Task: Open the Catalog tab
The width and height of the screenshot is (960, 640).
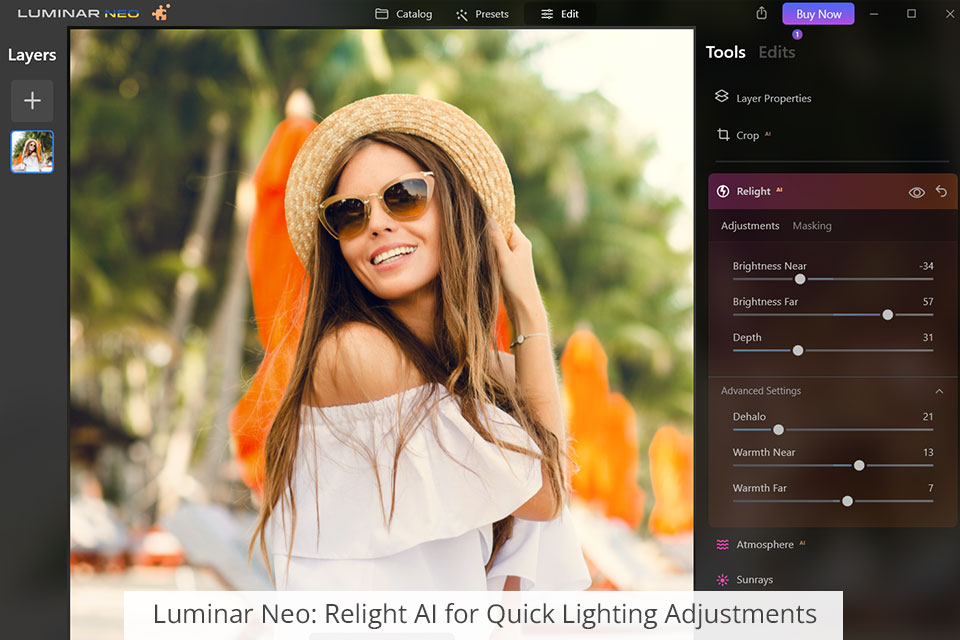Action: [x=403, y=13]
